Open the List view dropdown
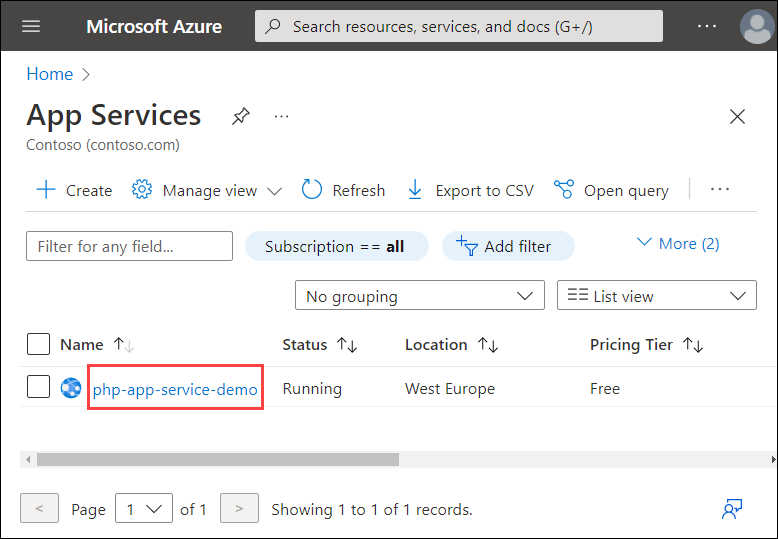 point(656,296)
